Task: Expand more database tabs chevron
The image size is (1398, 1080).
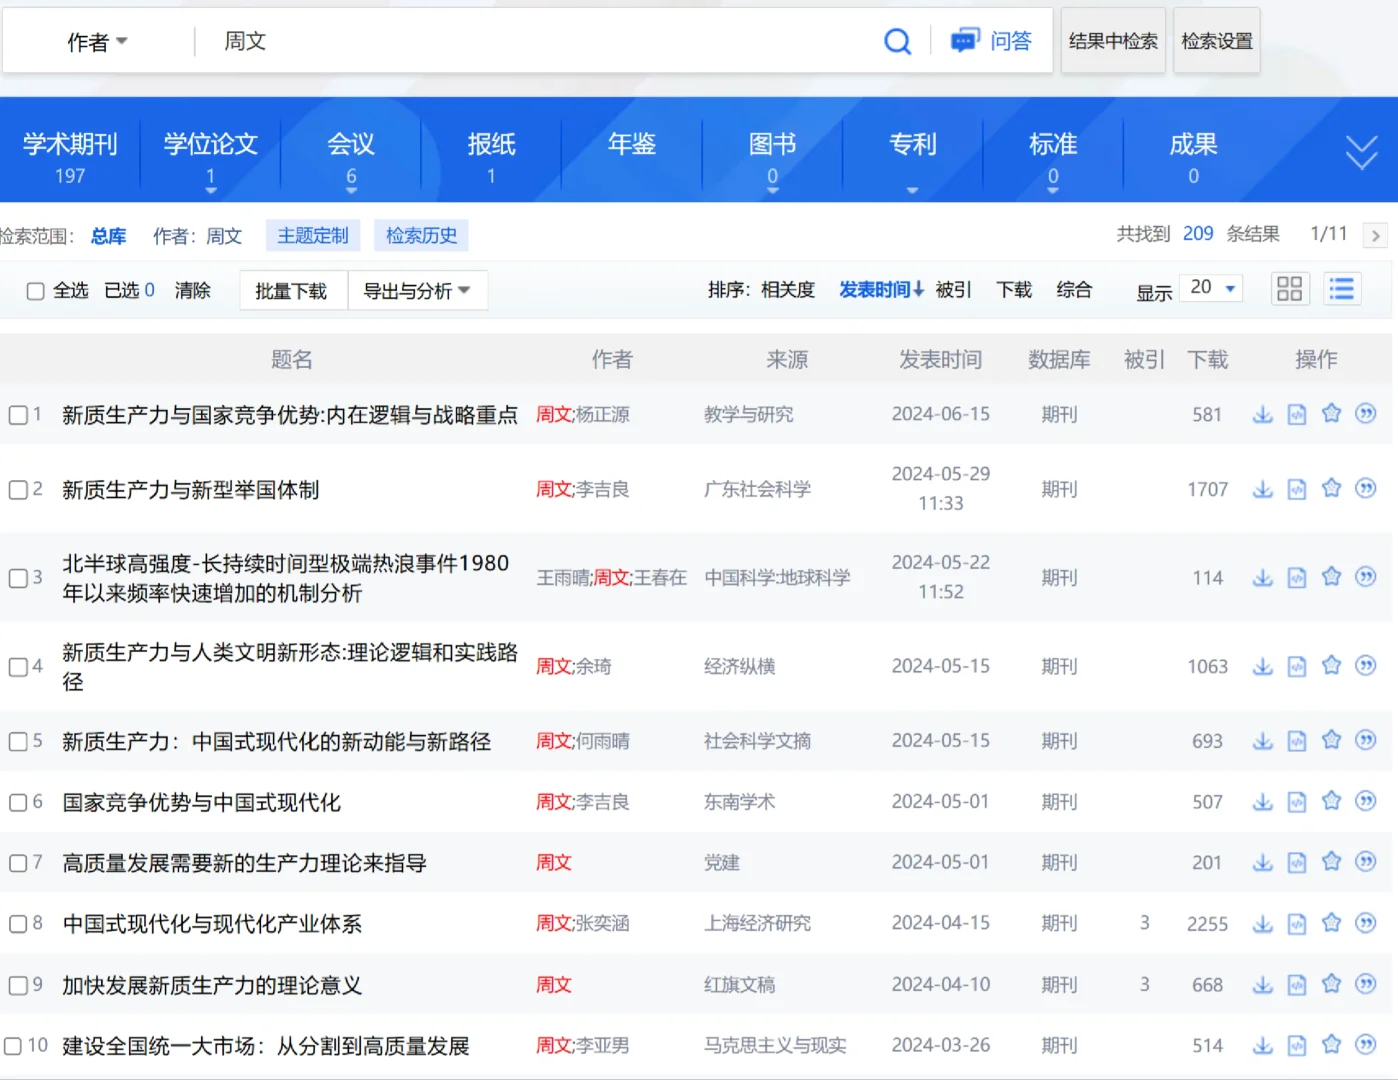Action: pyautogui.click(x=1361, y=152)
